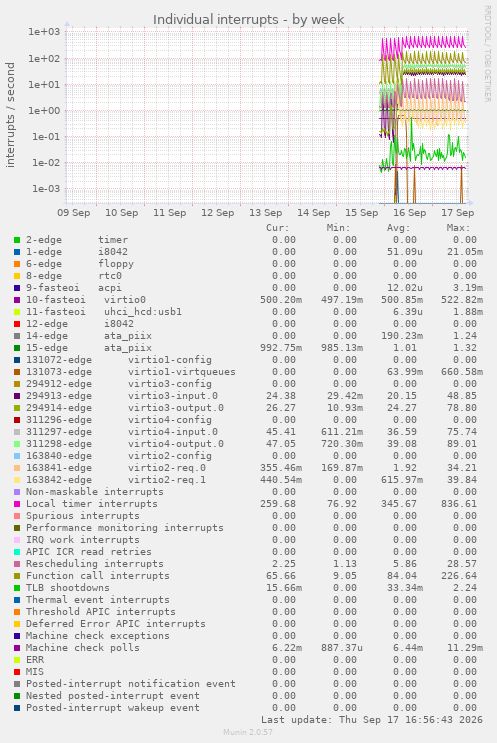
Task: Click the interrupts / second axis label
Action: 10,115
